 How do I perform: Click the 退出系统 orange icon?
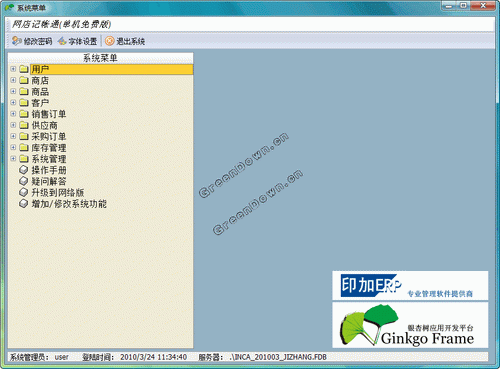coord(110,41)
